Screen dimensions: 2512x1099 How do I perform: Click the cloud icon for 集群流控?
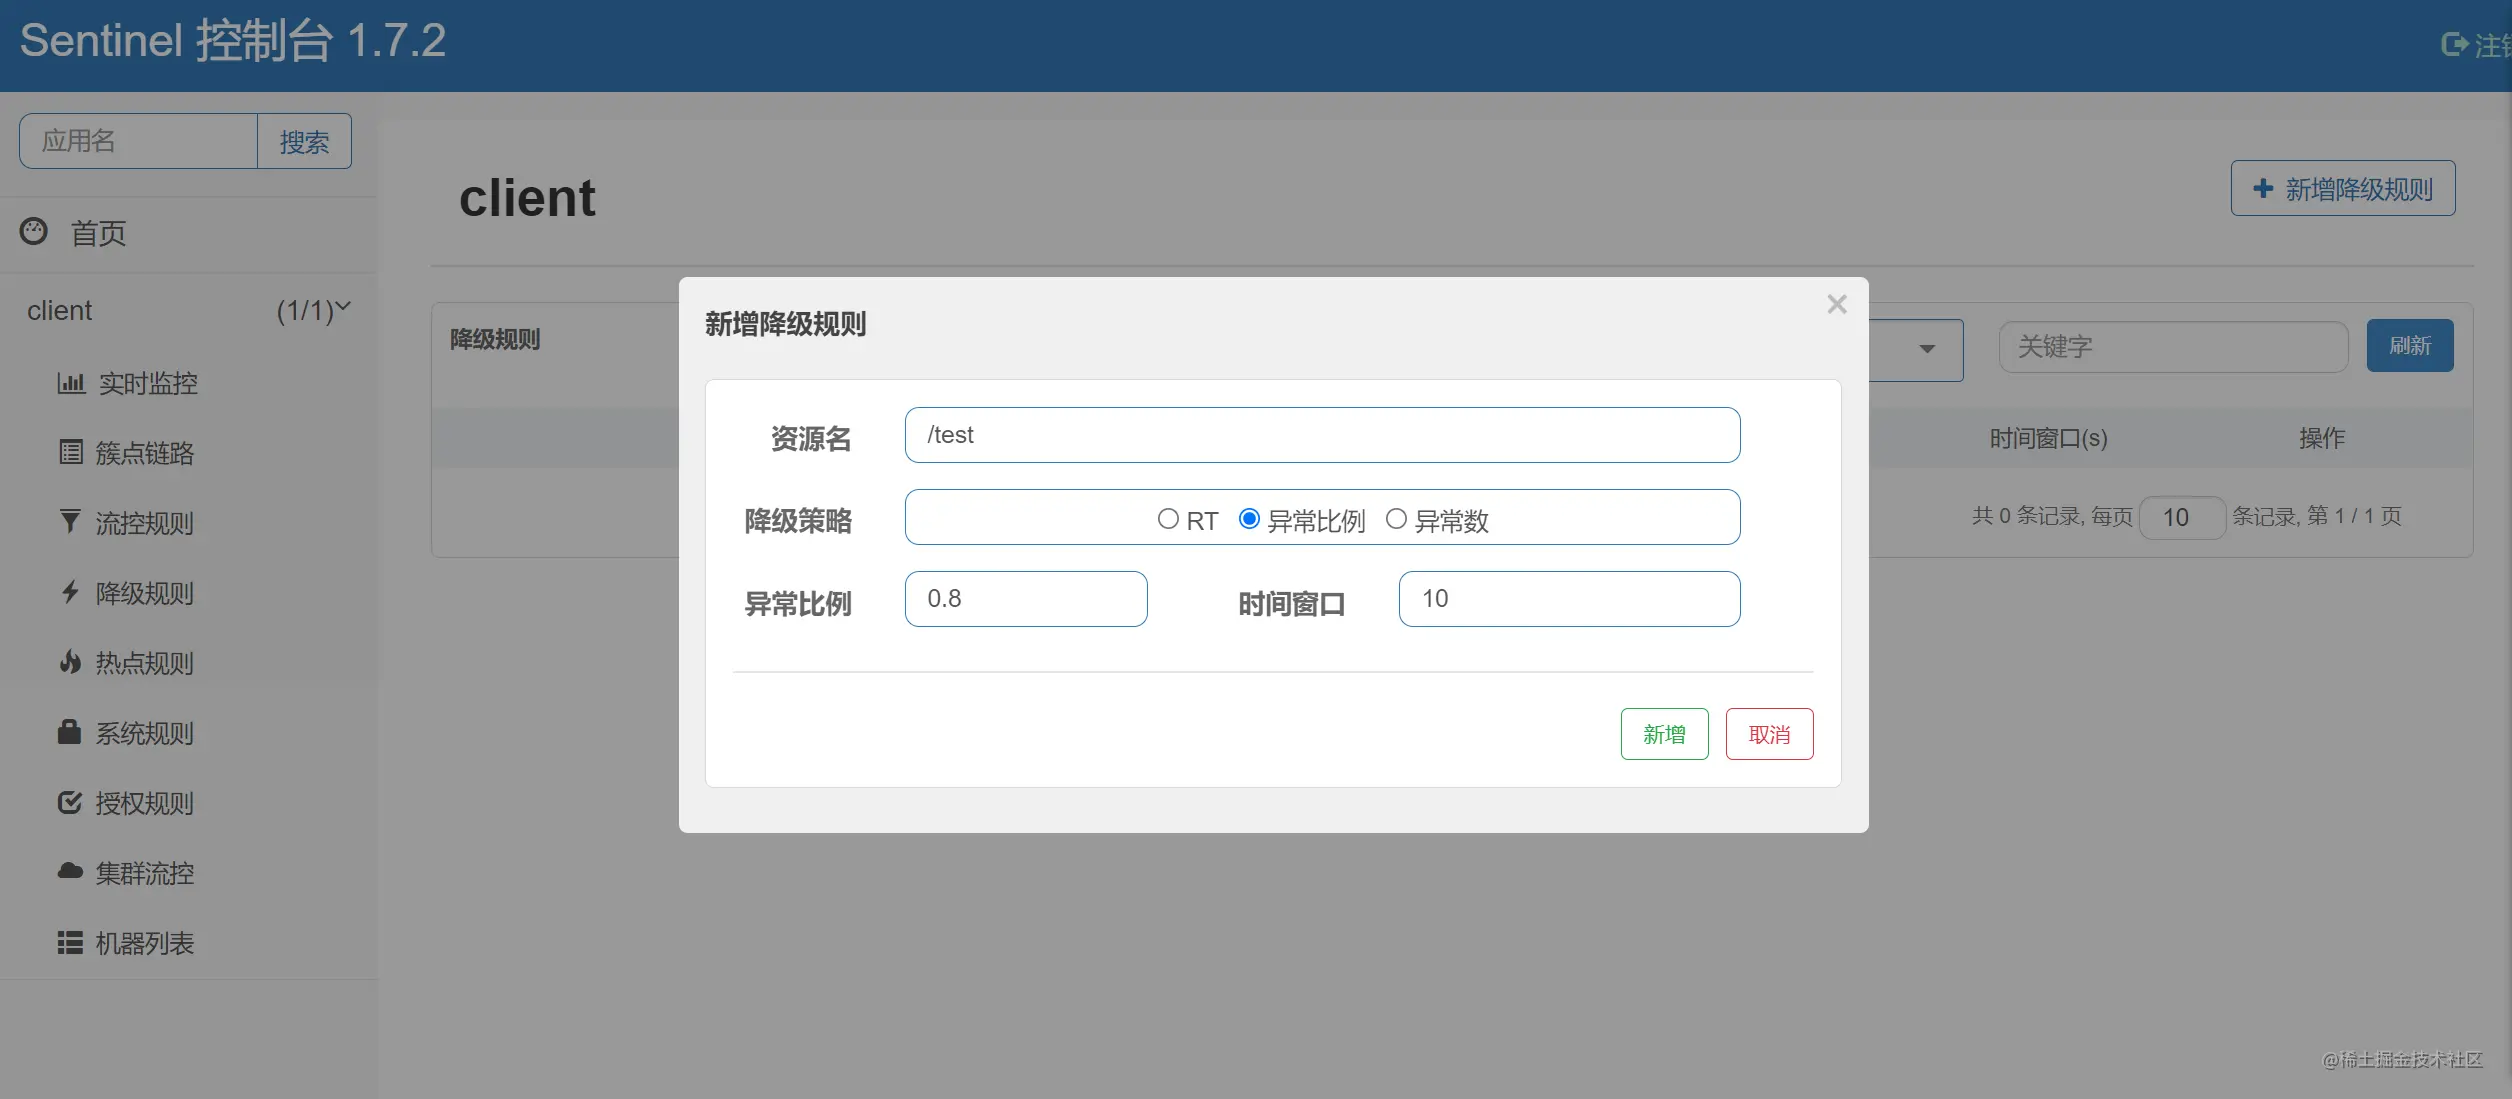coord(70,871)
